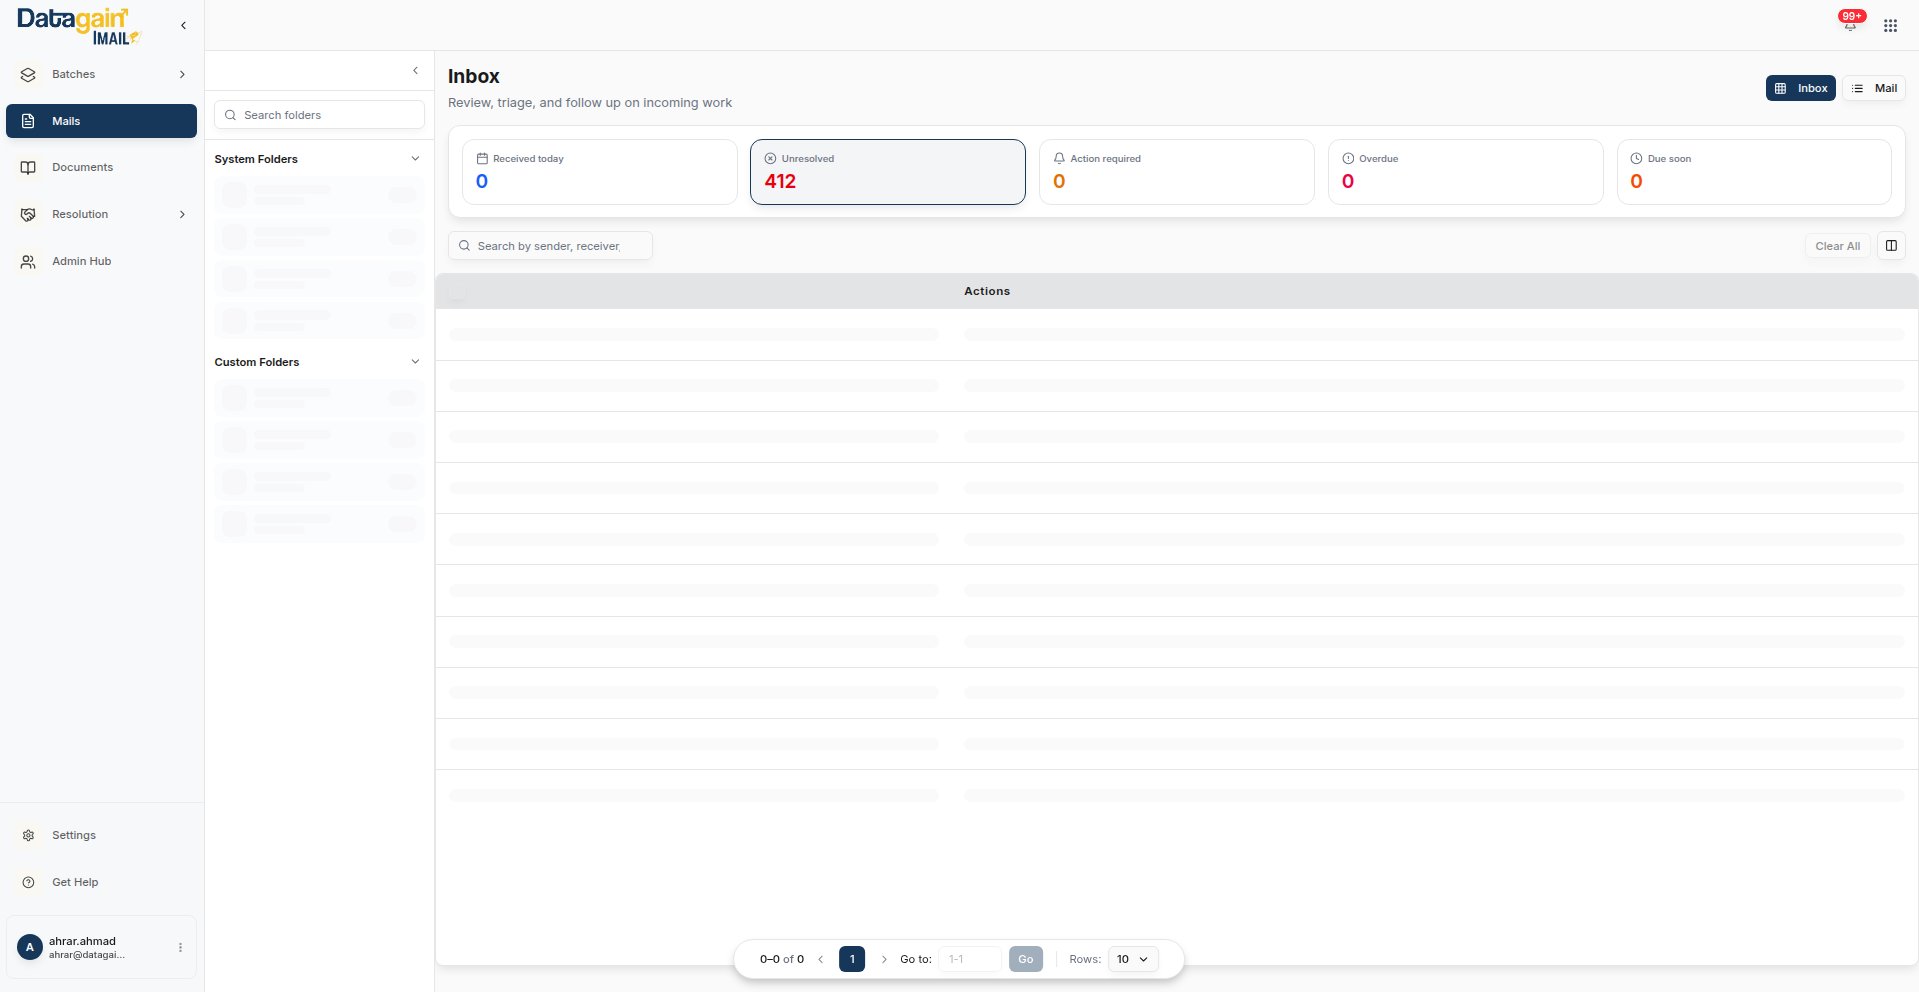Go to next page arrow
This screenshot has height=992, width=1919.
pyautogui.click(x=883, y=959)
